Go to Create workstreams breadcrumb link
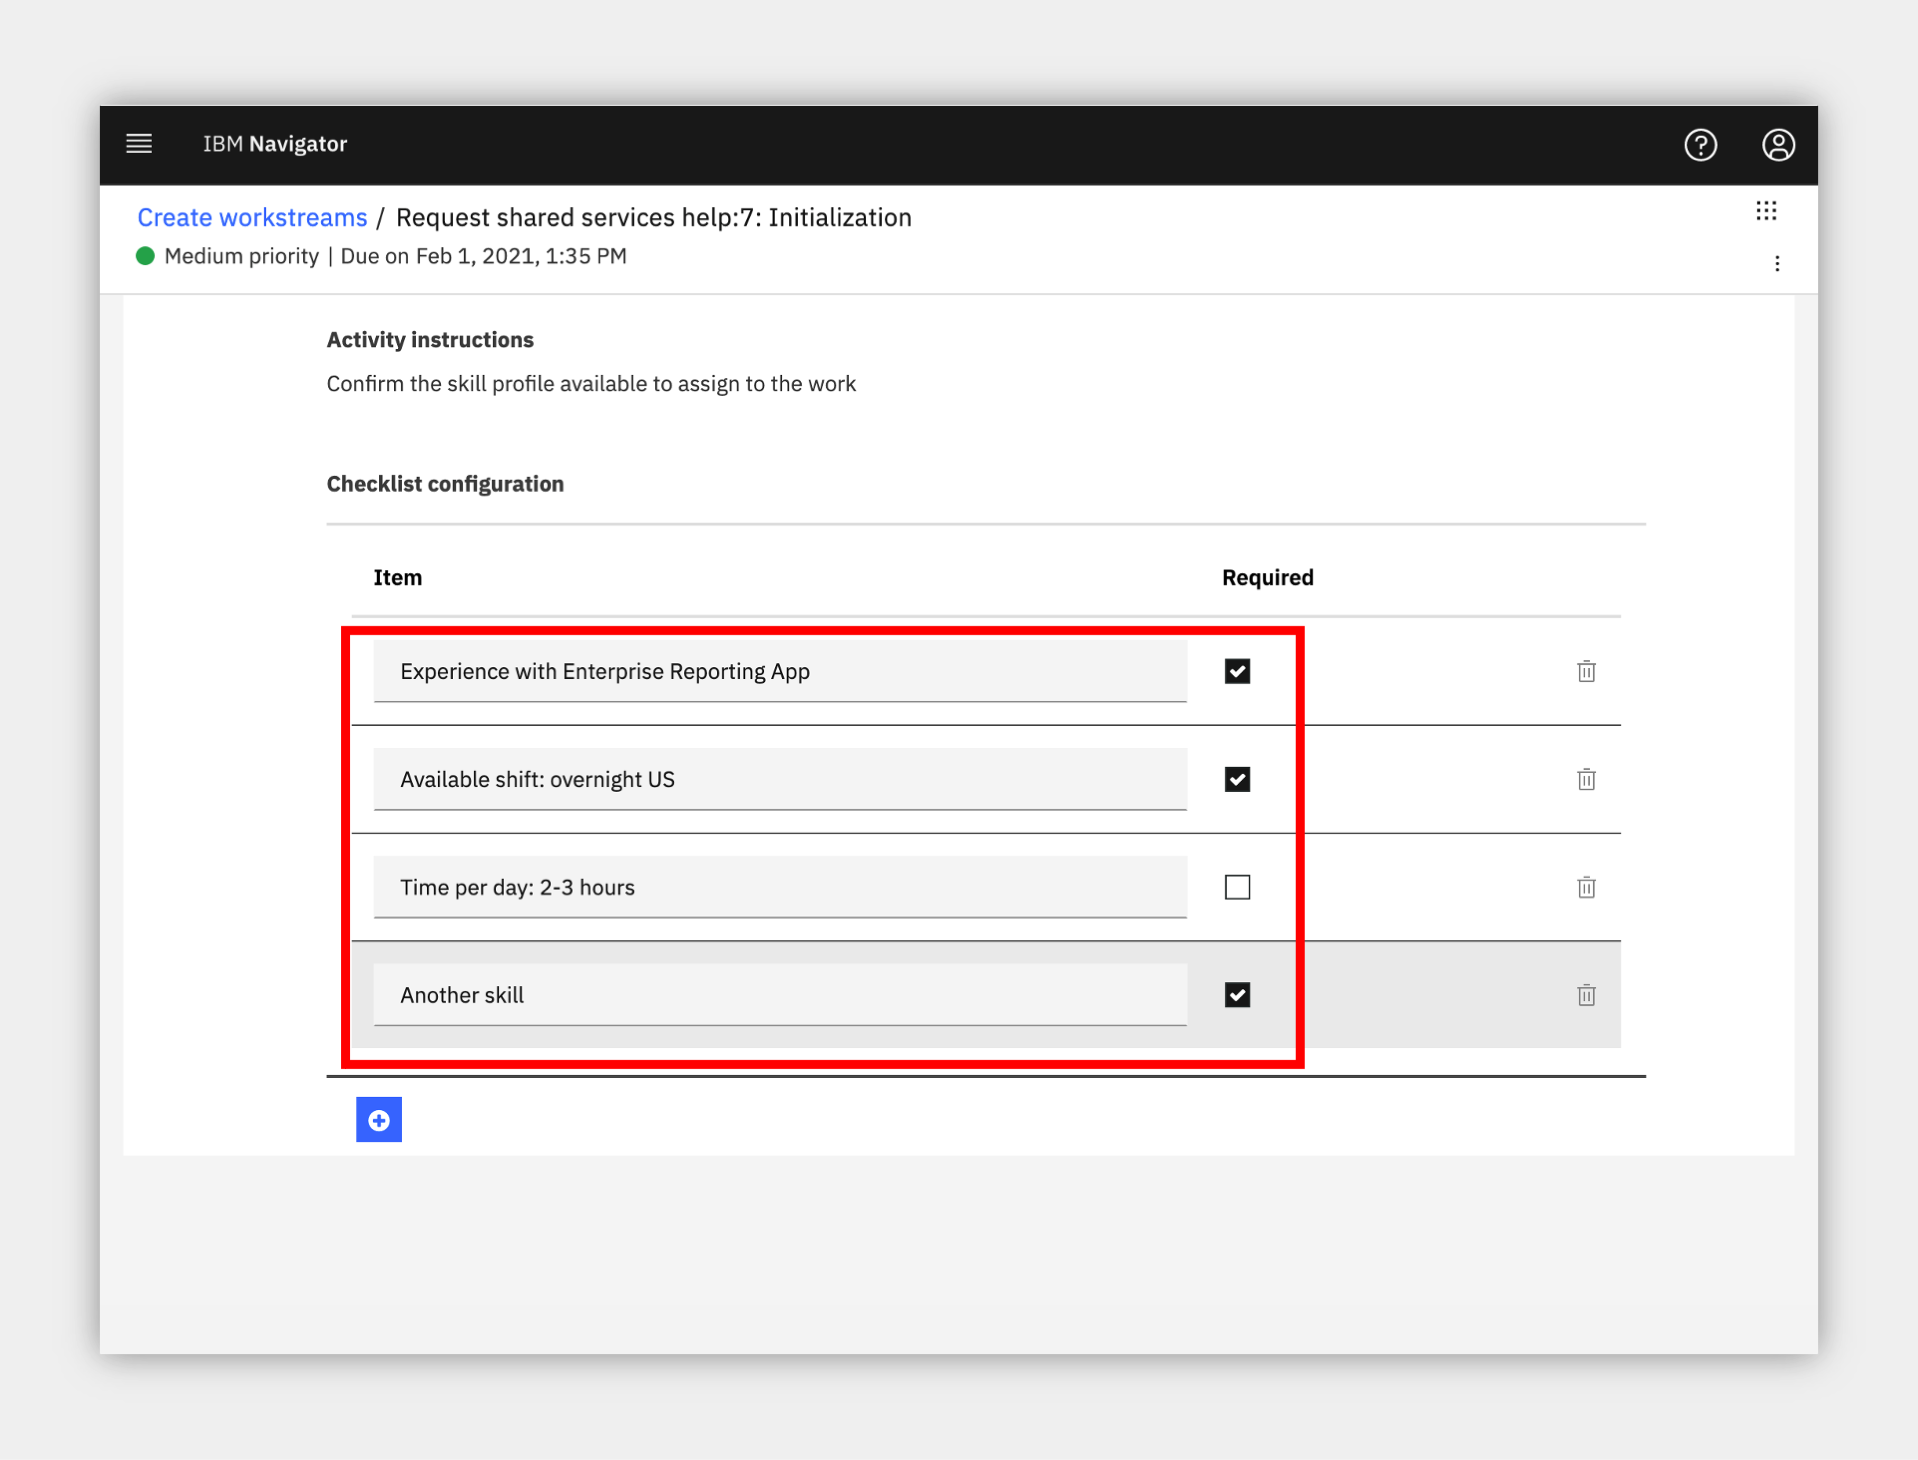This screenshot has height=1460, width=1918. click(252, 218)
